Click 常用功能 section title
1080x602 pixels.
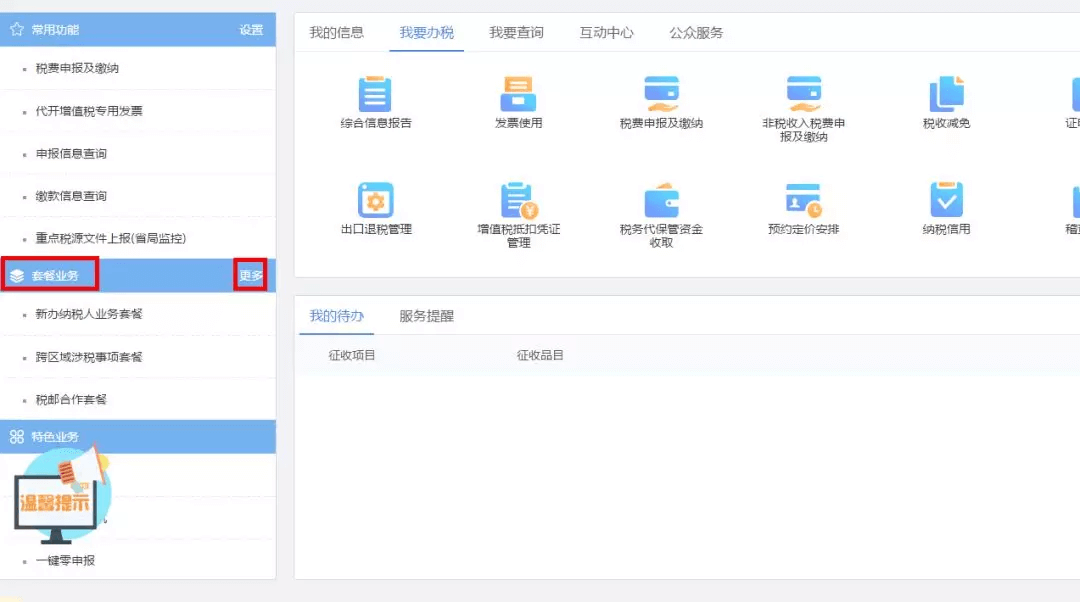point(55,30)
